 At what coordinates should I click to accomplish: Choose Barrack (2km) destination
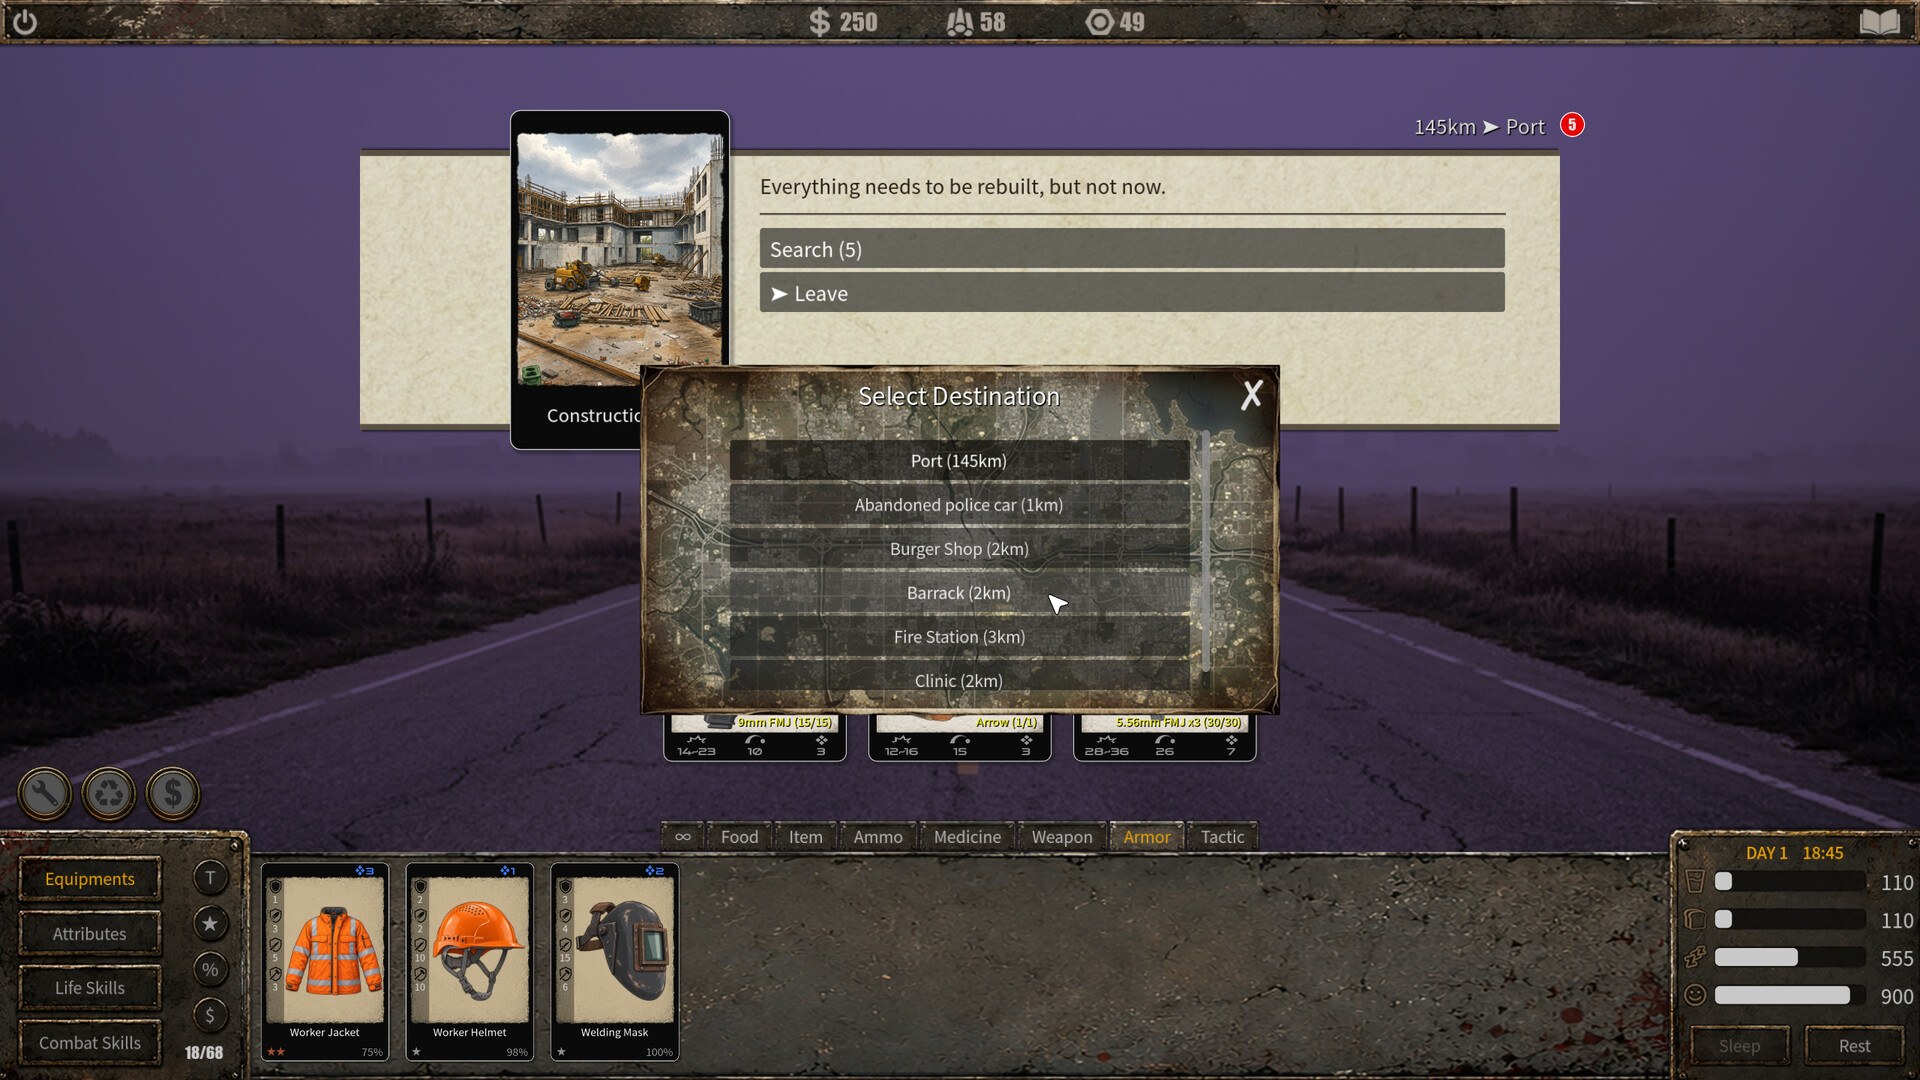959,593
